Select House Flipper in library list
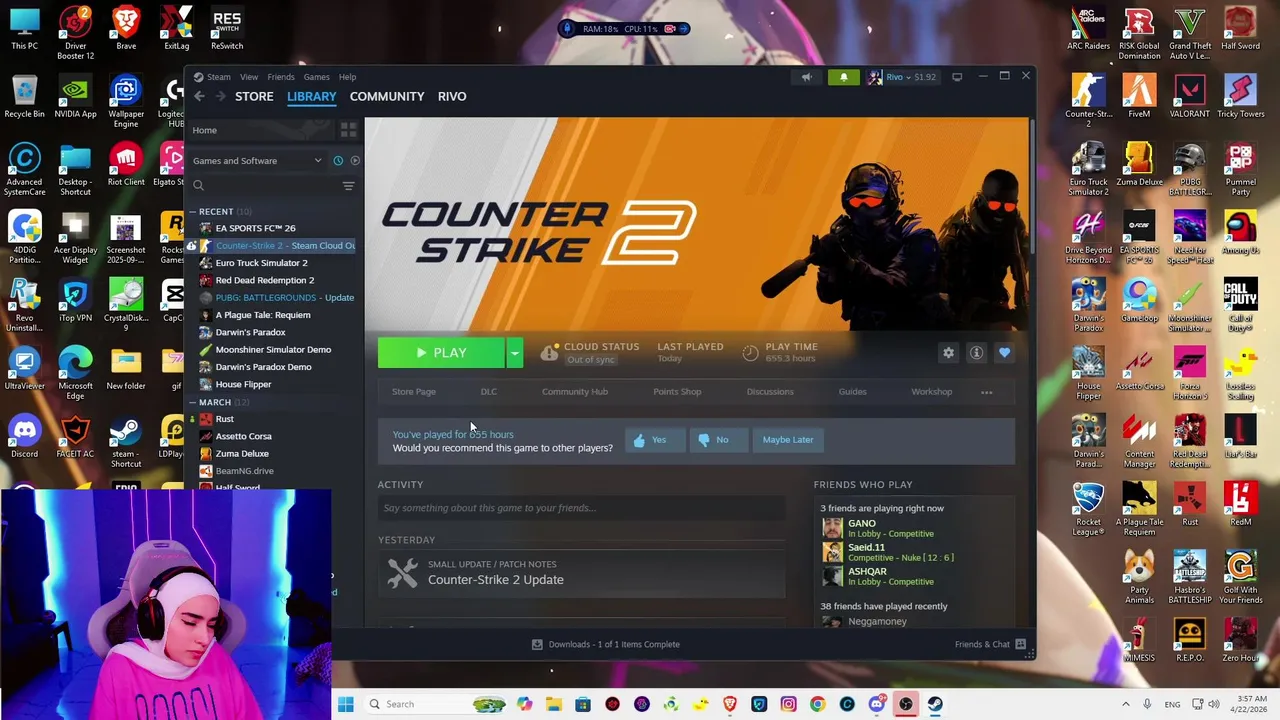Viewport: 1280px width, 720px height. coord(243,385)
